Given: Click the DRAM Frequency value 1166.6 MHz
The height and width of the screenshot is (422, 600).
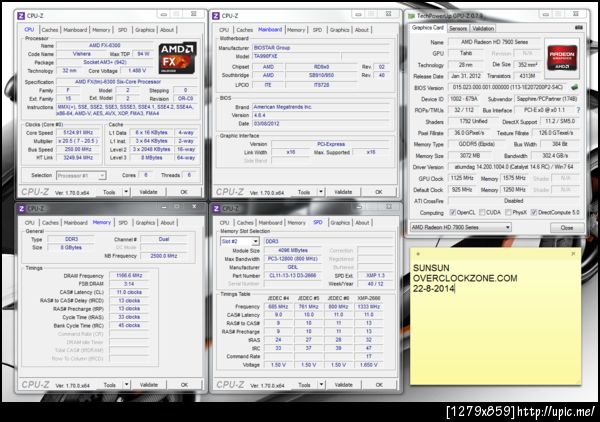Looking at the screenshot, I should [129, 275].
